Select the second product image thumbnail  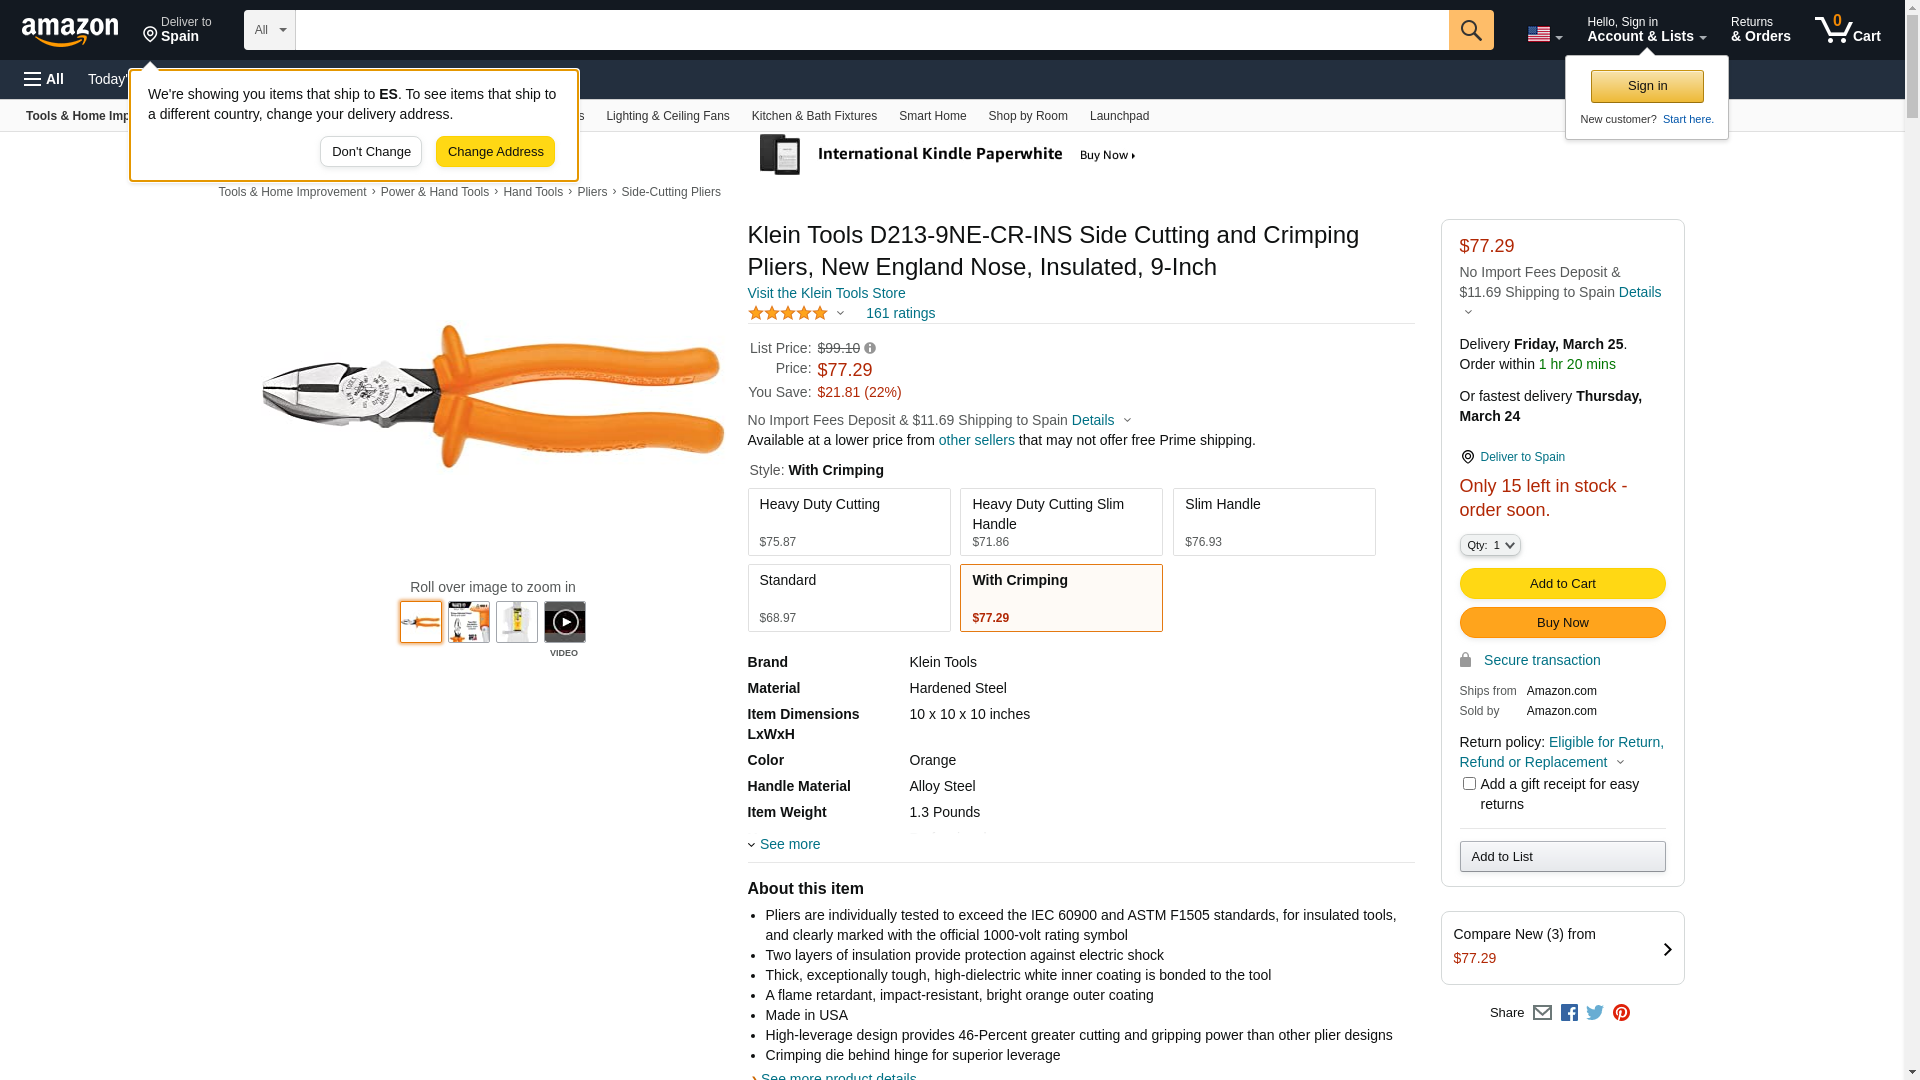coord(469,622)
